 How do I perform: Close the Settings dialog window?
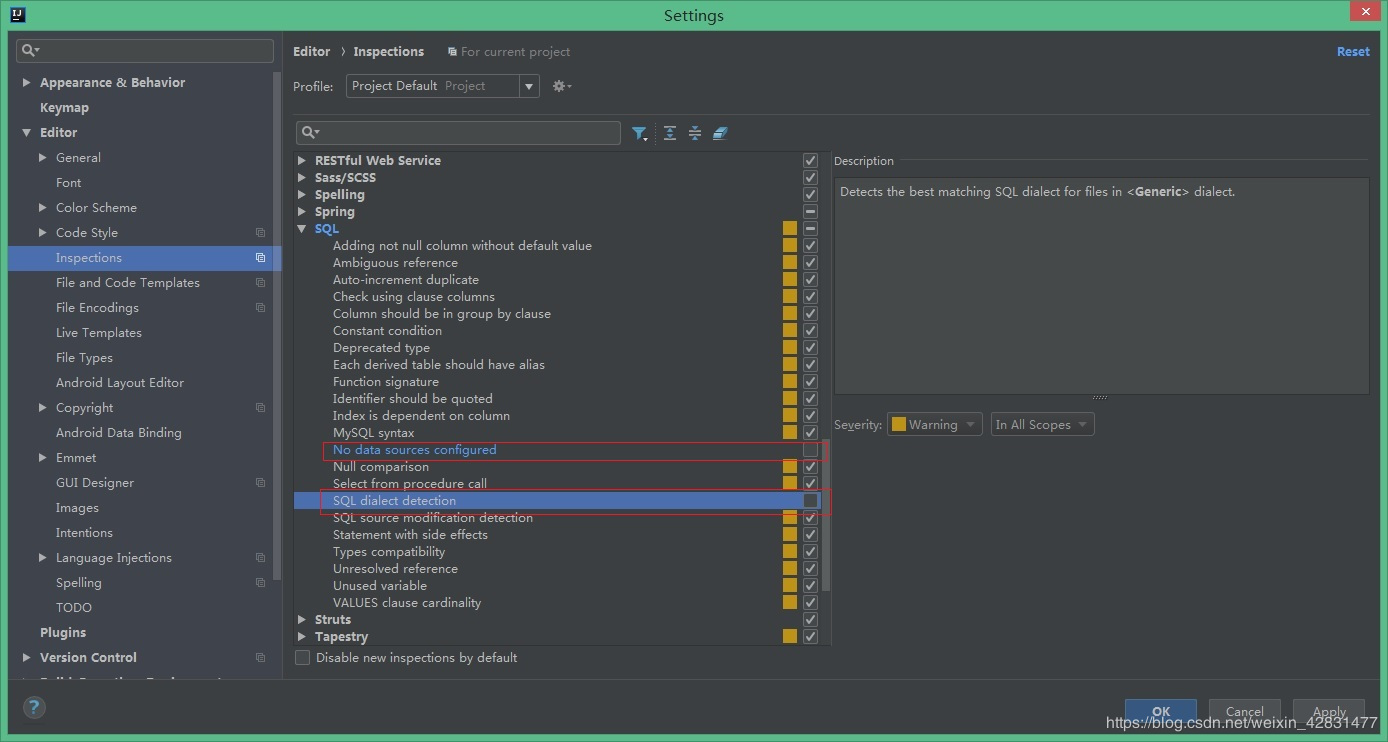1364,12
